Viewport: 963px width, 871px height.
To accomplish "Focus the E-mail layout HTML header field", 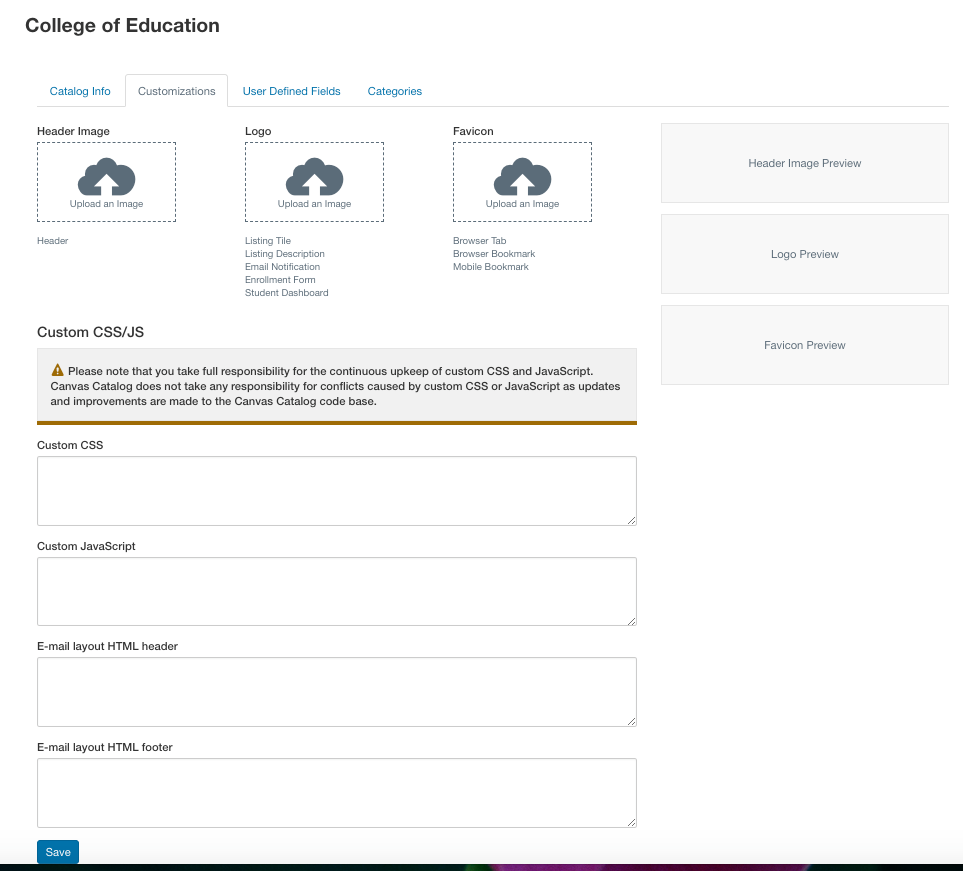I will (336, 691).
